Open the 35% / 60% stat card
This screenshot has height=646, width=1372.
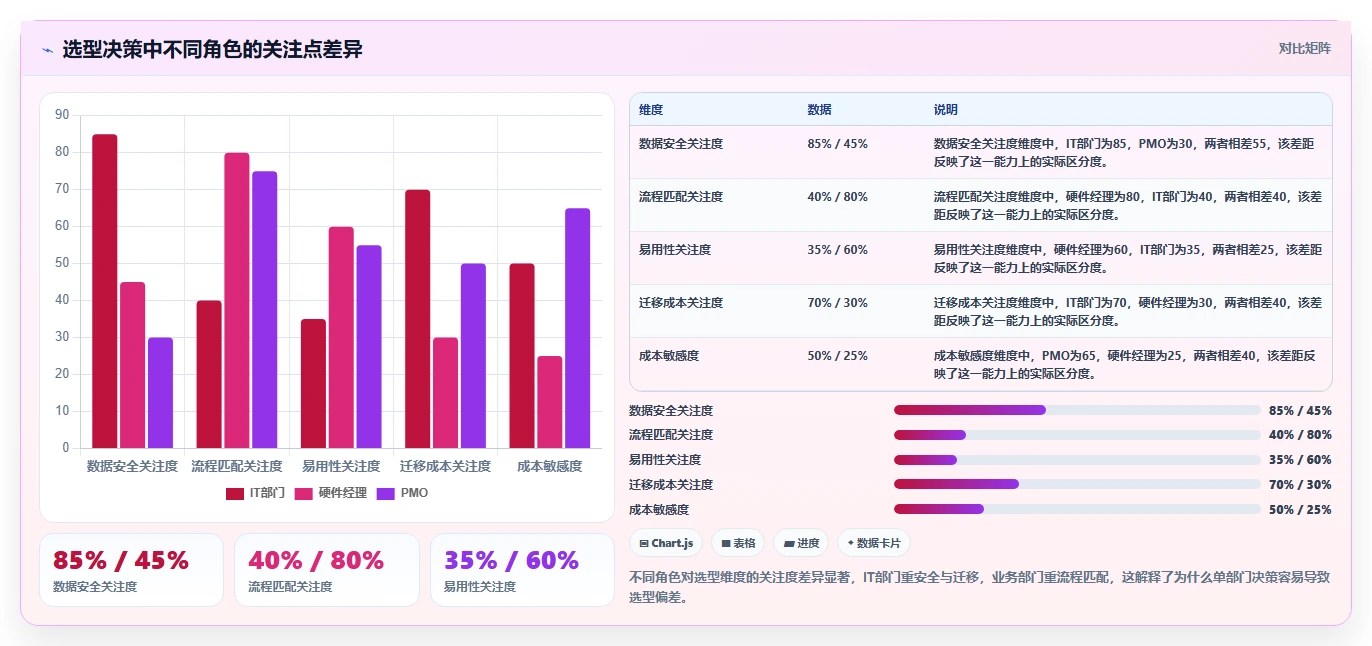(x=522, y=570)
